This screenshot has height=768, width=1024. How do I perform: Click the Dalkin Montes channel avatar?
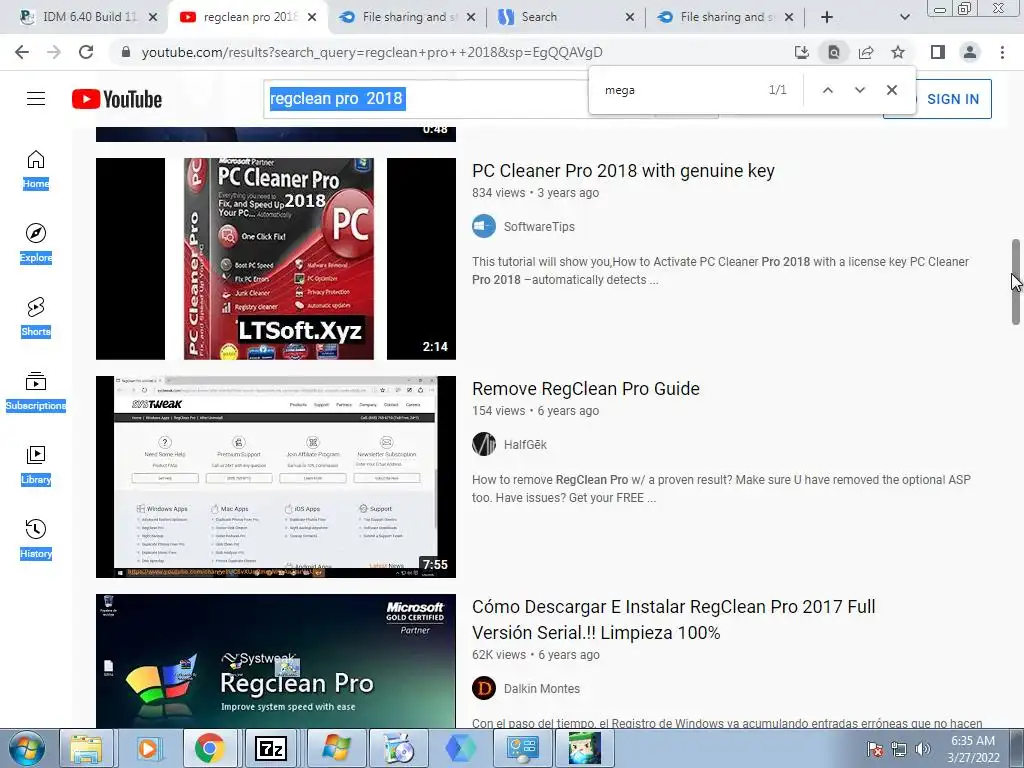(x=484, y=688)
